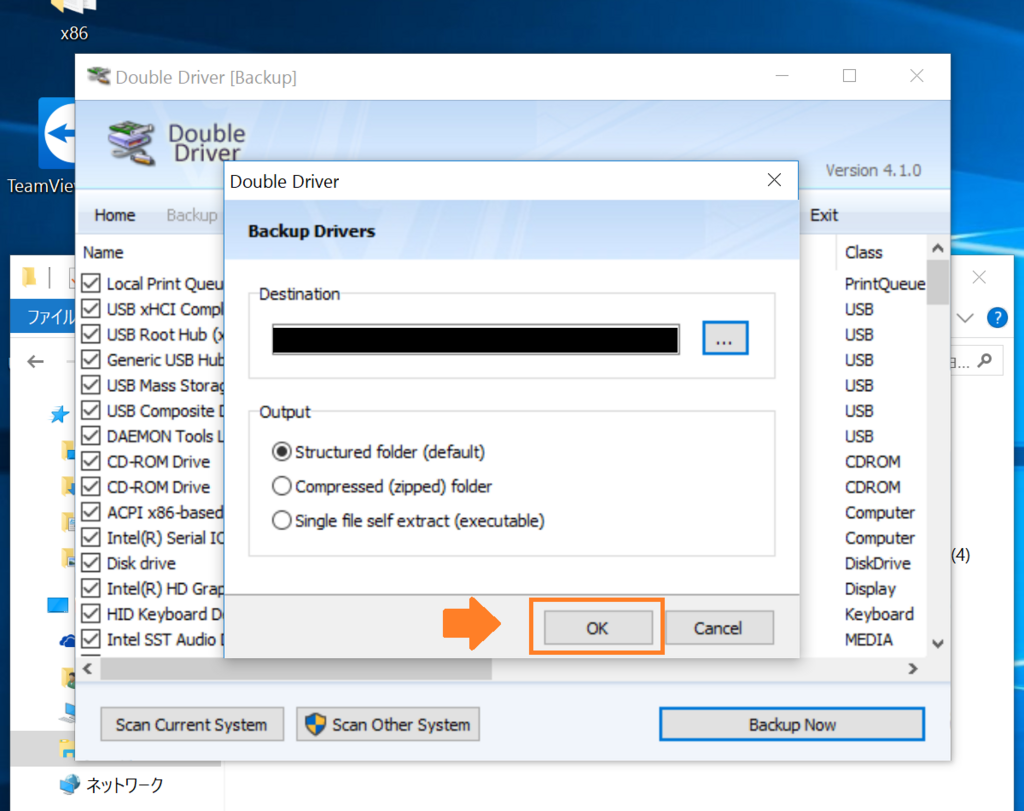1024x811 pixels.
Task: Open the Backup menu item
Action: click(192, 215)
